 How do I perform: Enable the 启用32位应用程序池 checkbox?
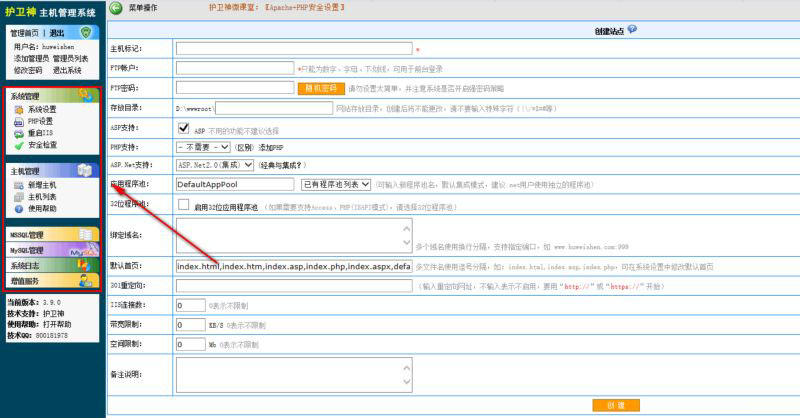click(x=184, y=205)
